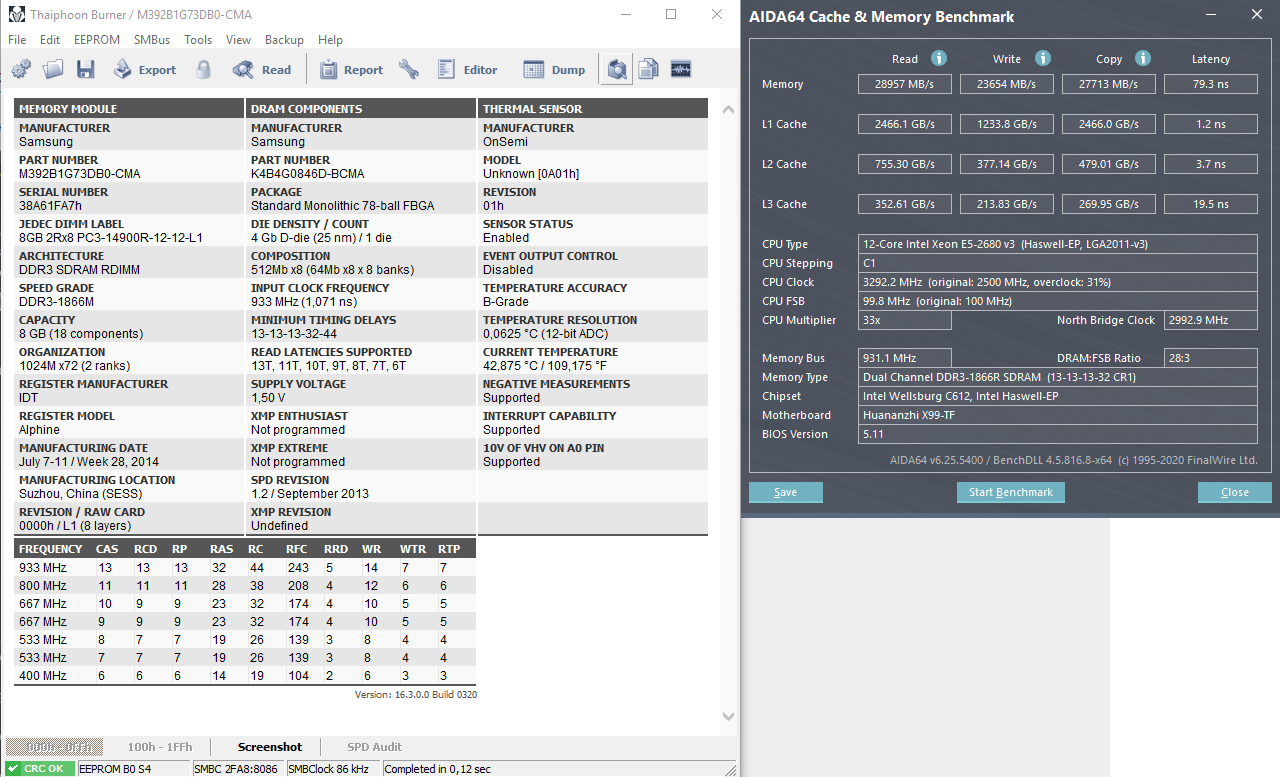Open the Edit menu
The width and height of the screenshot is (1283, 777).
(x=50, y=40)
